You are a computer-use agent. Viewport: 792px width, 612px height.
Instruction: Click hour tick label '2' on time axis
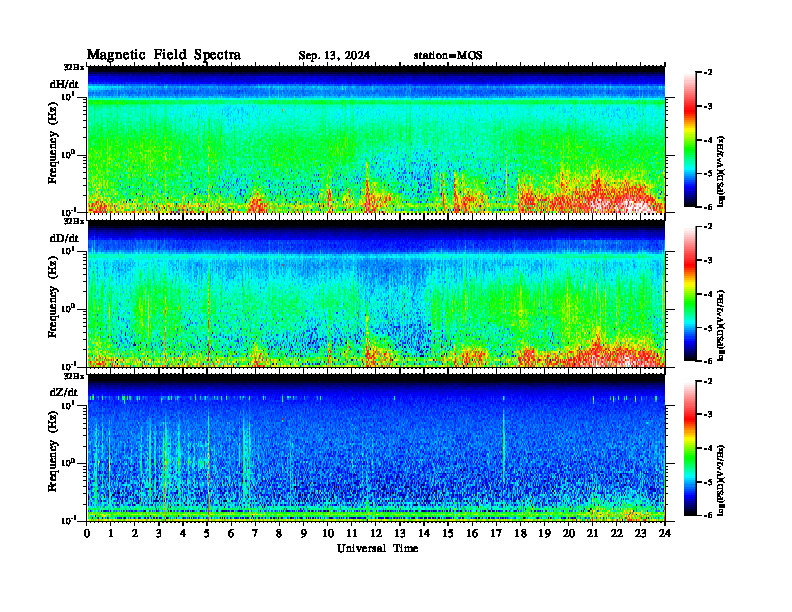point(135,533)
